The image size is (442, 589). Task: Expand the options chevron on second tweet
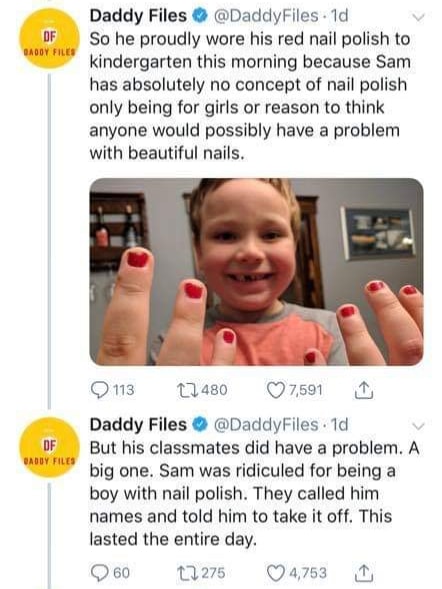418,426
